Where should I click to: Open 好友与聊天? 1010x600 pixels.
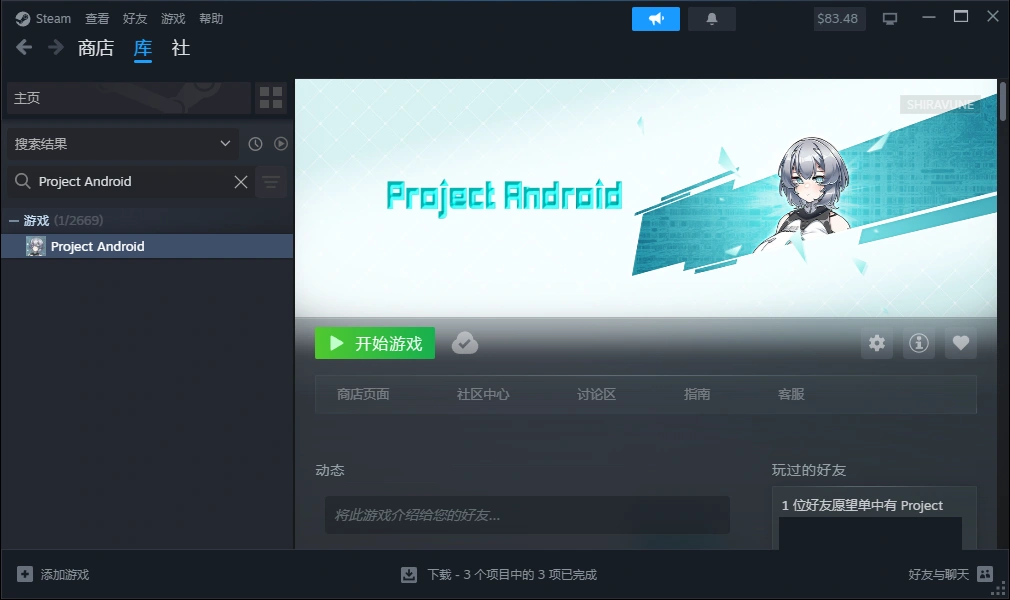939,574
